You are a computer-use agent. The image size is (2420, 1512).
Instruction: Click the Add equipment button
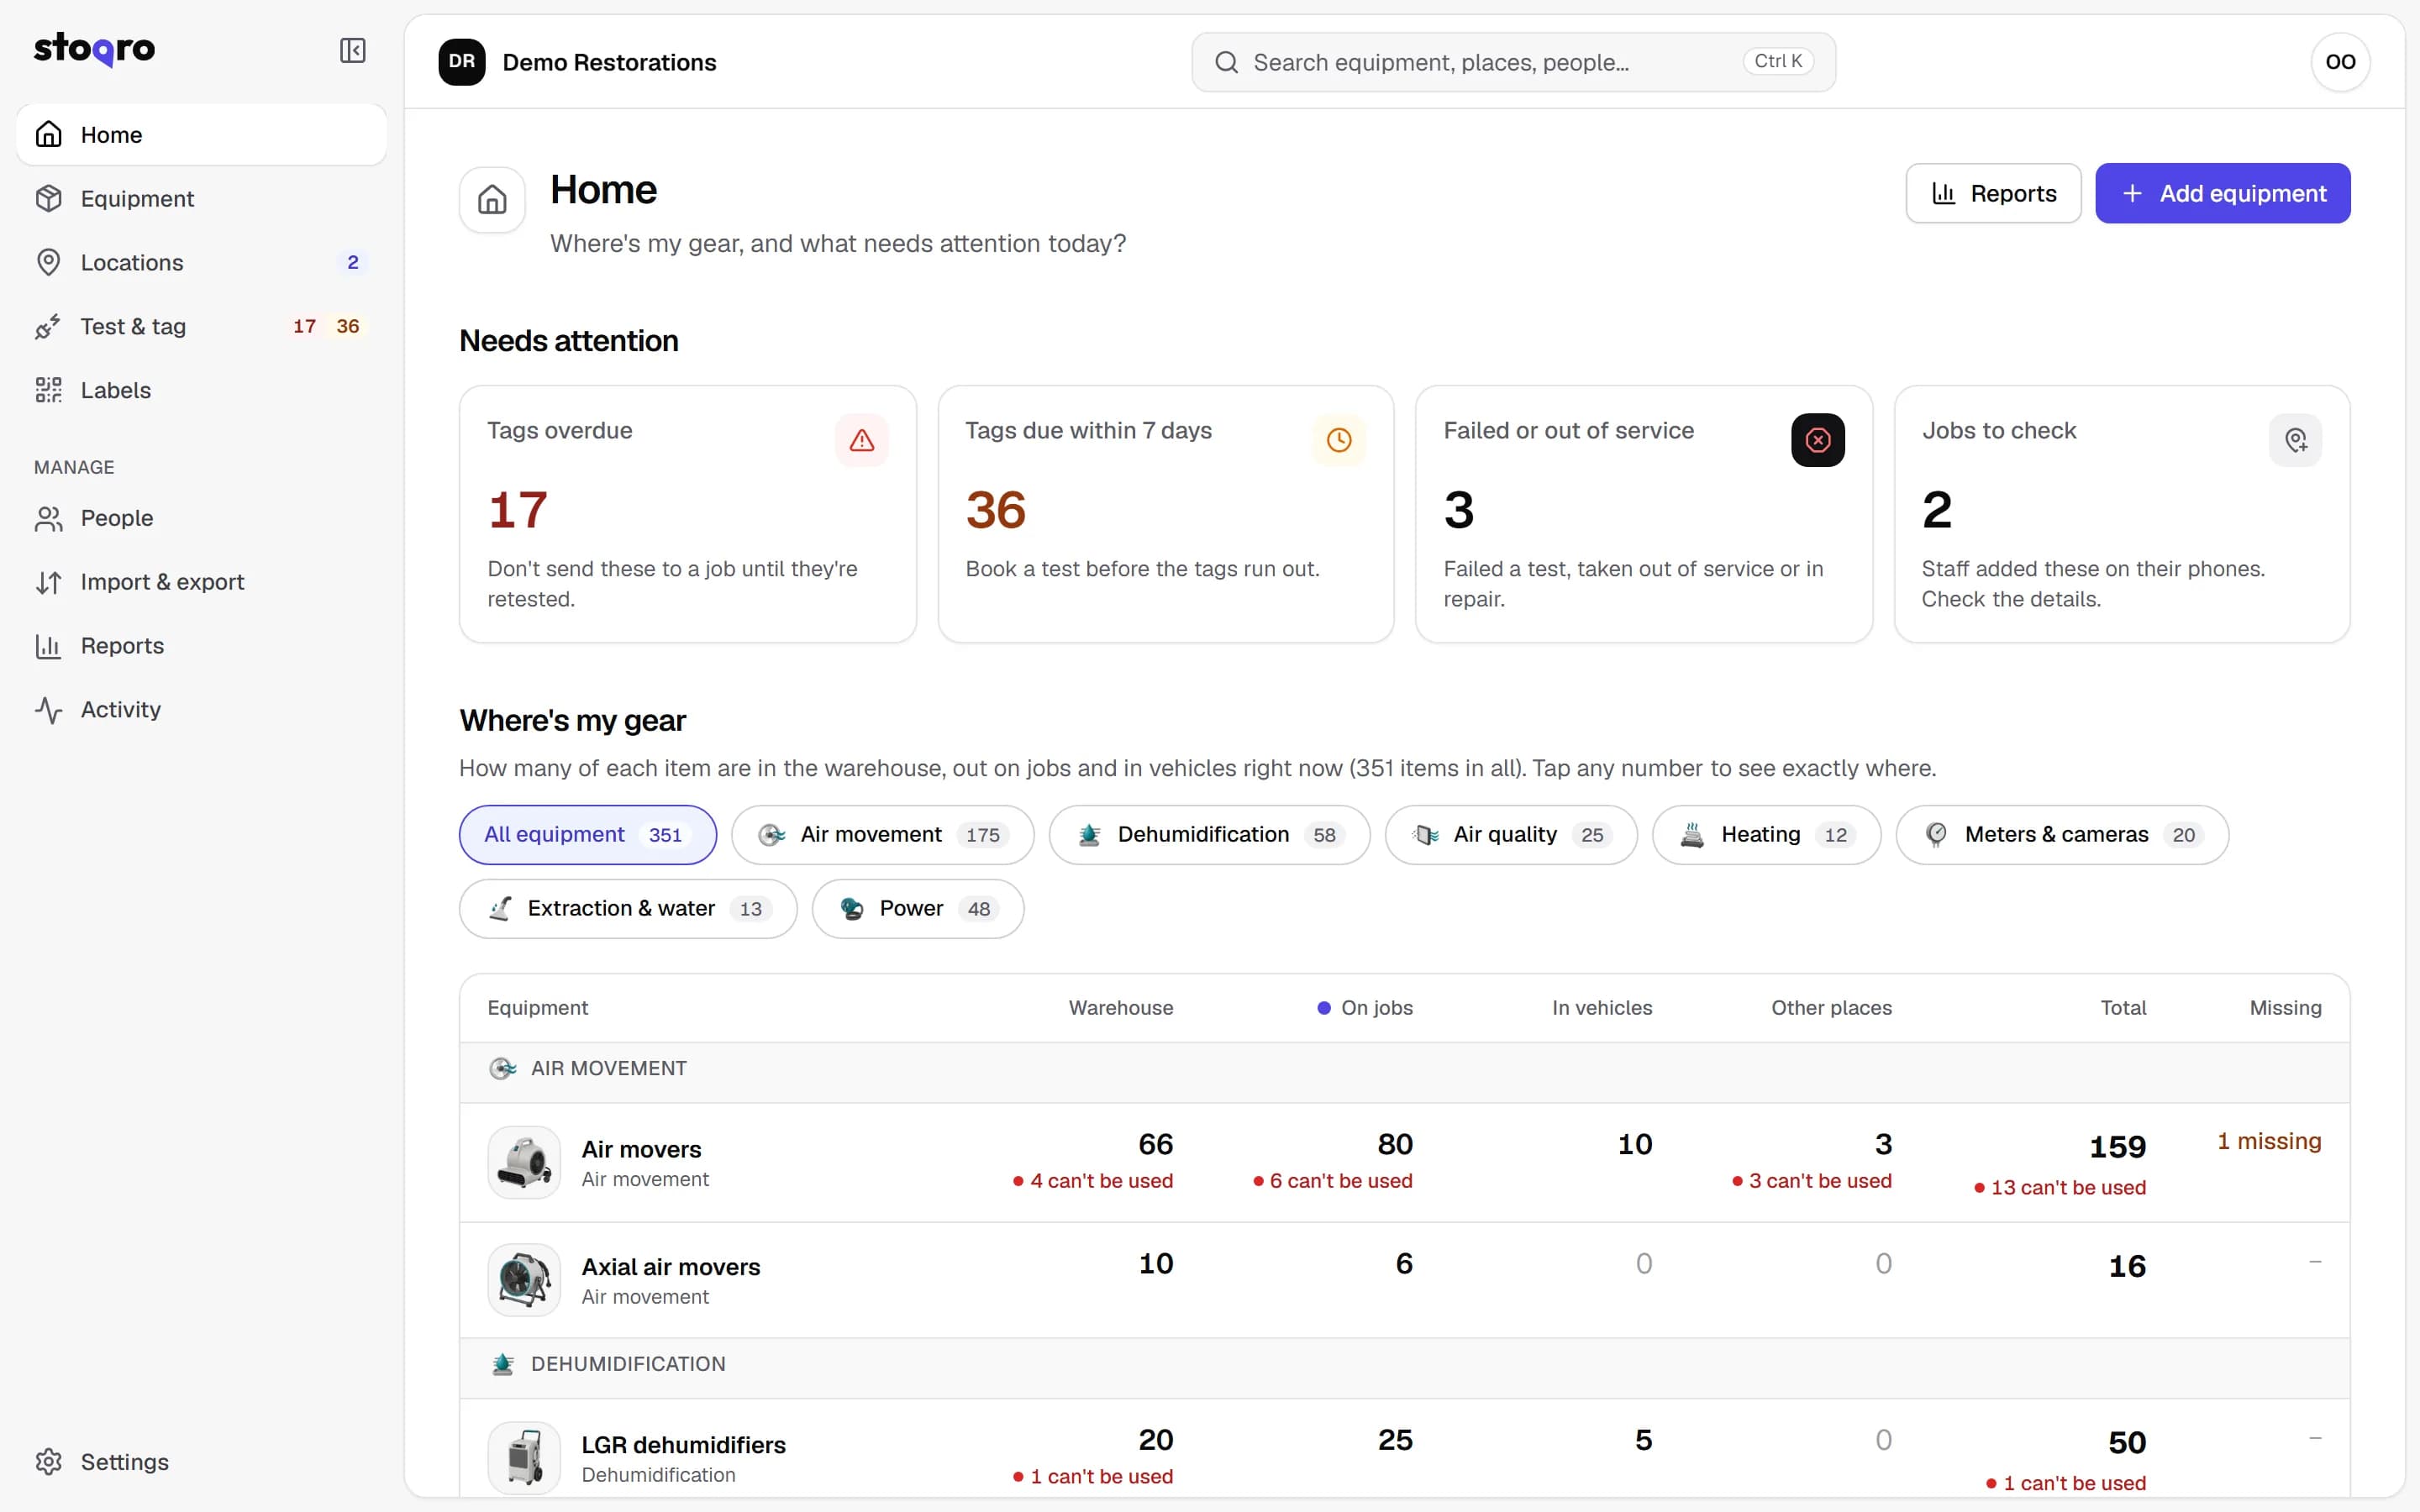tap(2222, 193)
